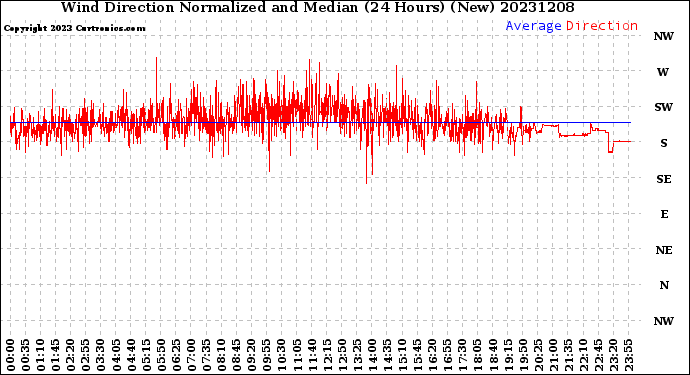Click the copyright 2023 Cartronics.com text
Viewport: 690px width, 375px height.
click(74, 28)
